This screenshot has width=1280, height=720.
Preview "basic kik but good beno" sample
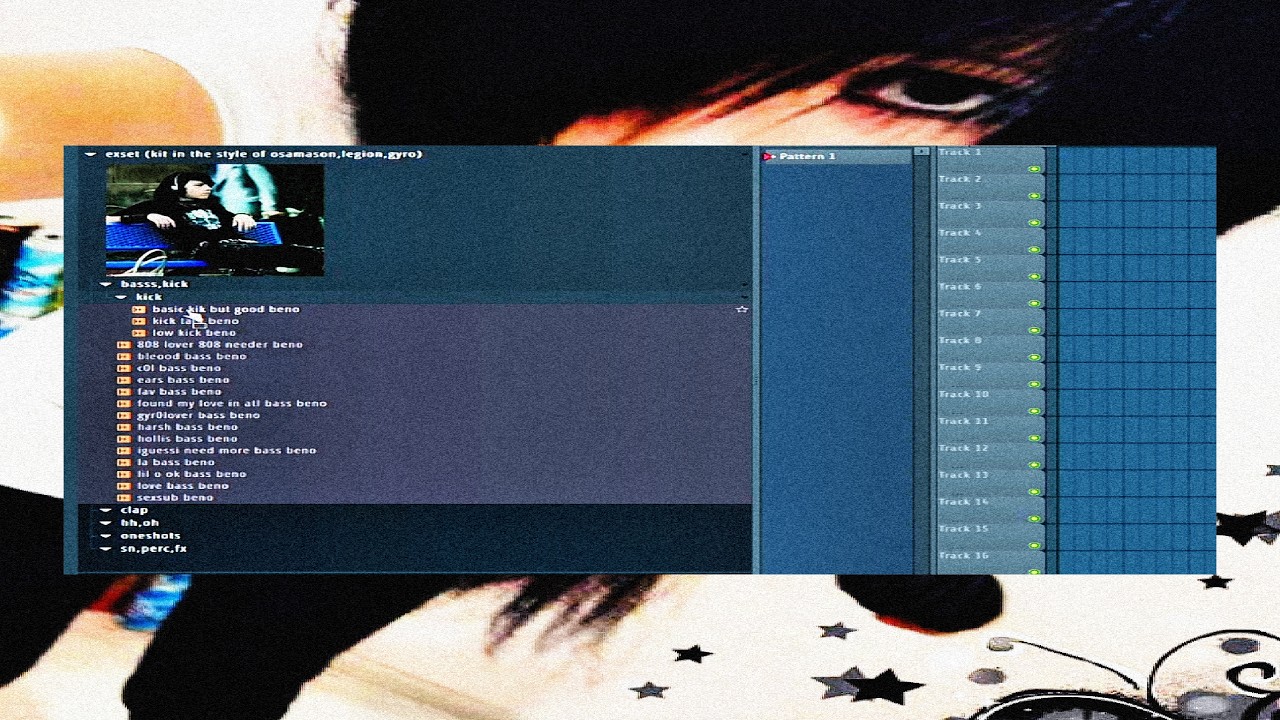pyautogui.click(x=226, y=309)
